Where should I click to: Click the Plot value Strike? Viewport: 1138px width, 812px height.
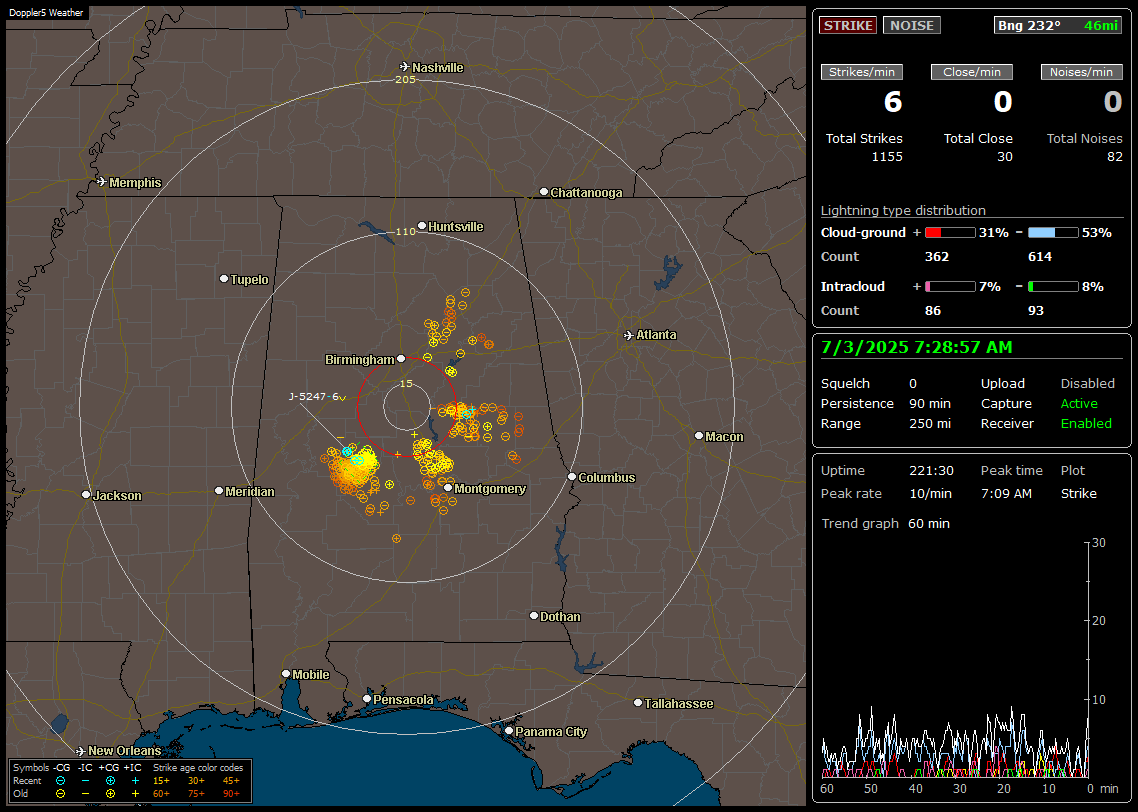coord(1078,493)
